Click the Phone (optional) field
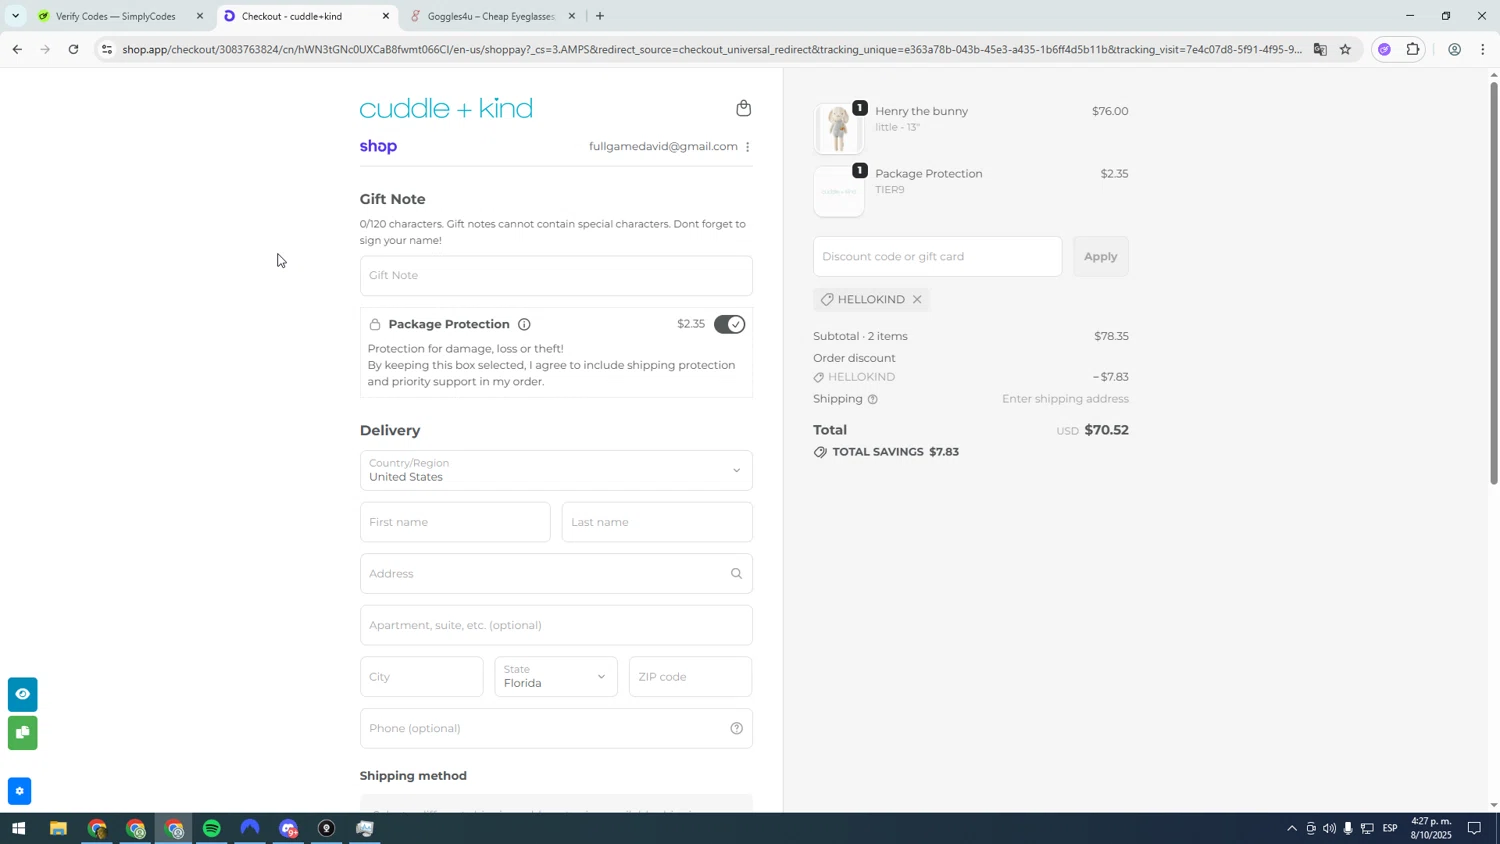 coord(556,729)
